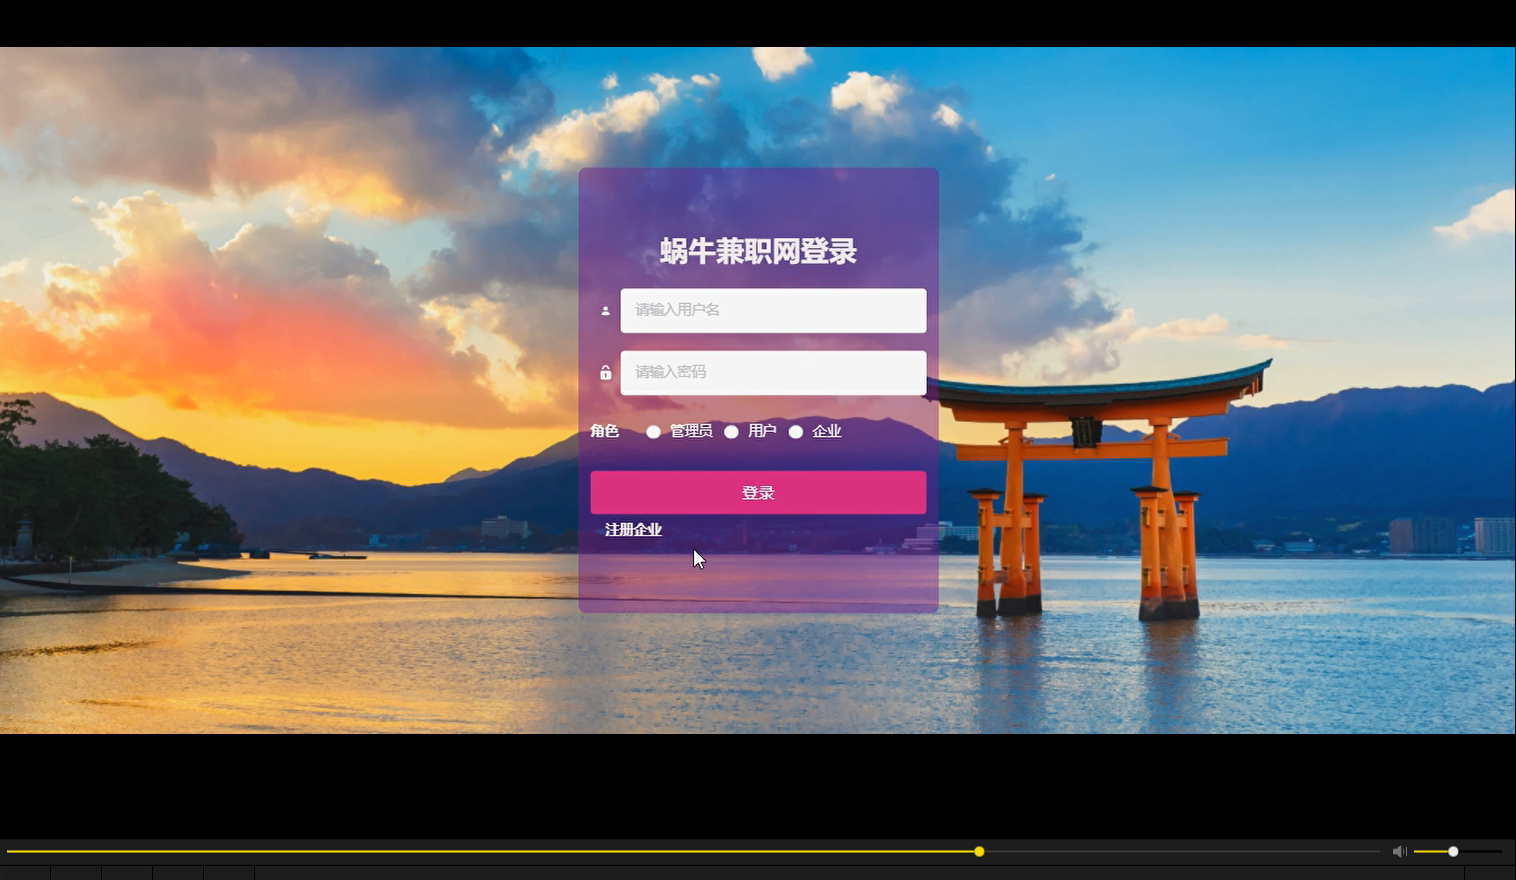This screenshot has height=880, width=1516.
Task: Click the mouse cursor graphic below 注册企业
Action: click(x=697, y=558)
